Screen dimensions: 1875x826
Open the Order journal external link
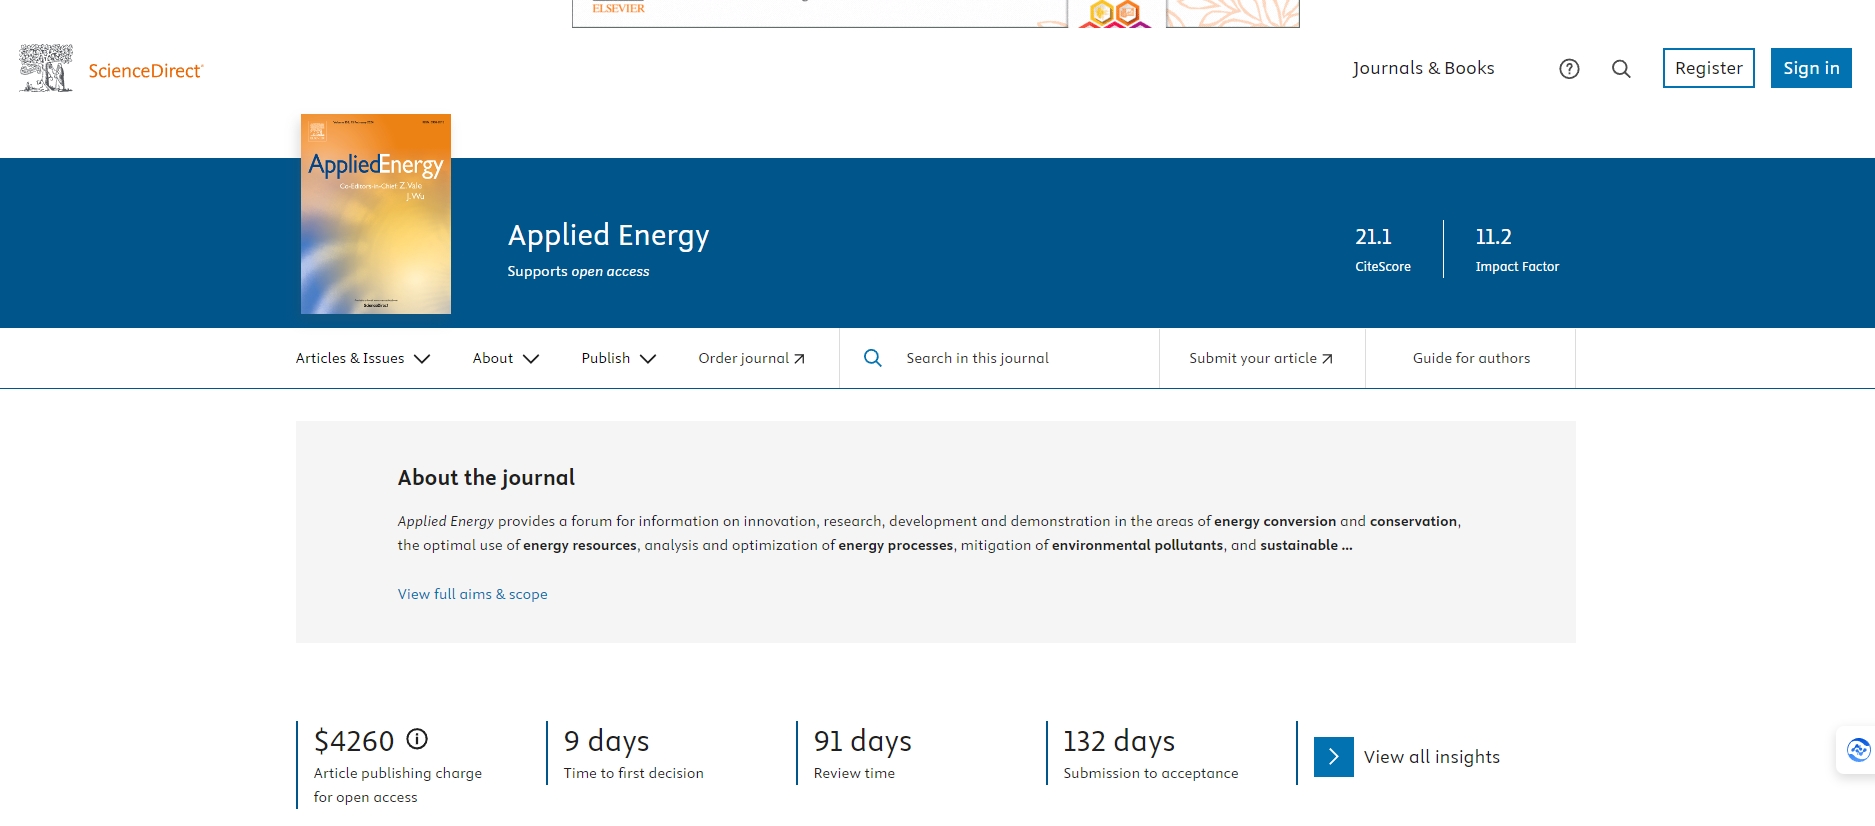point(751,358)
